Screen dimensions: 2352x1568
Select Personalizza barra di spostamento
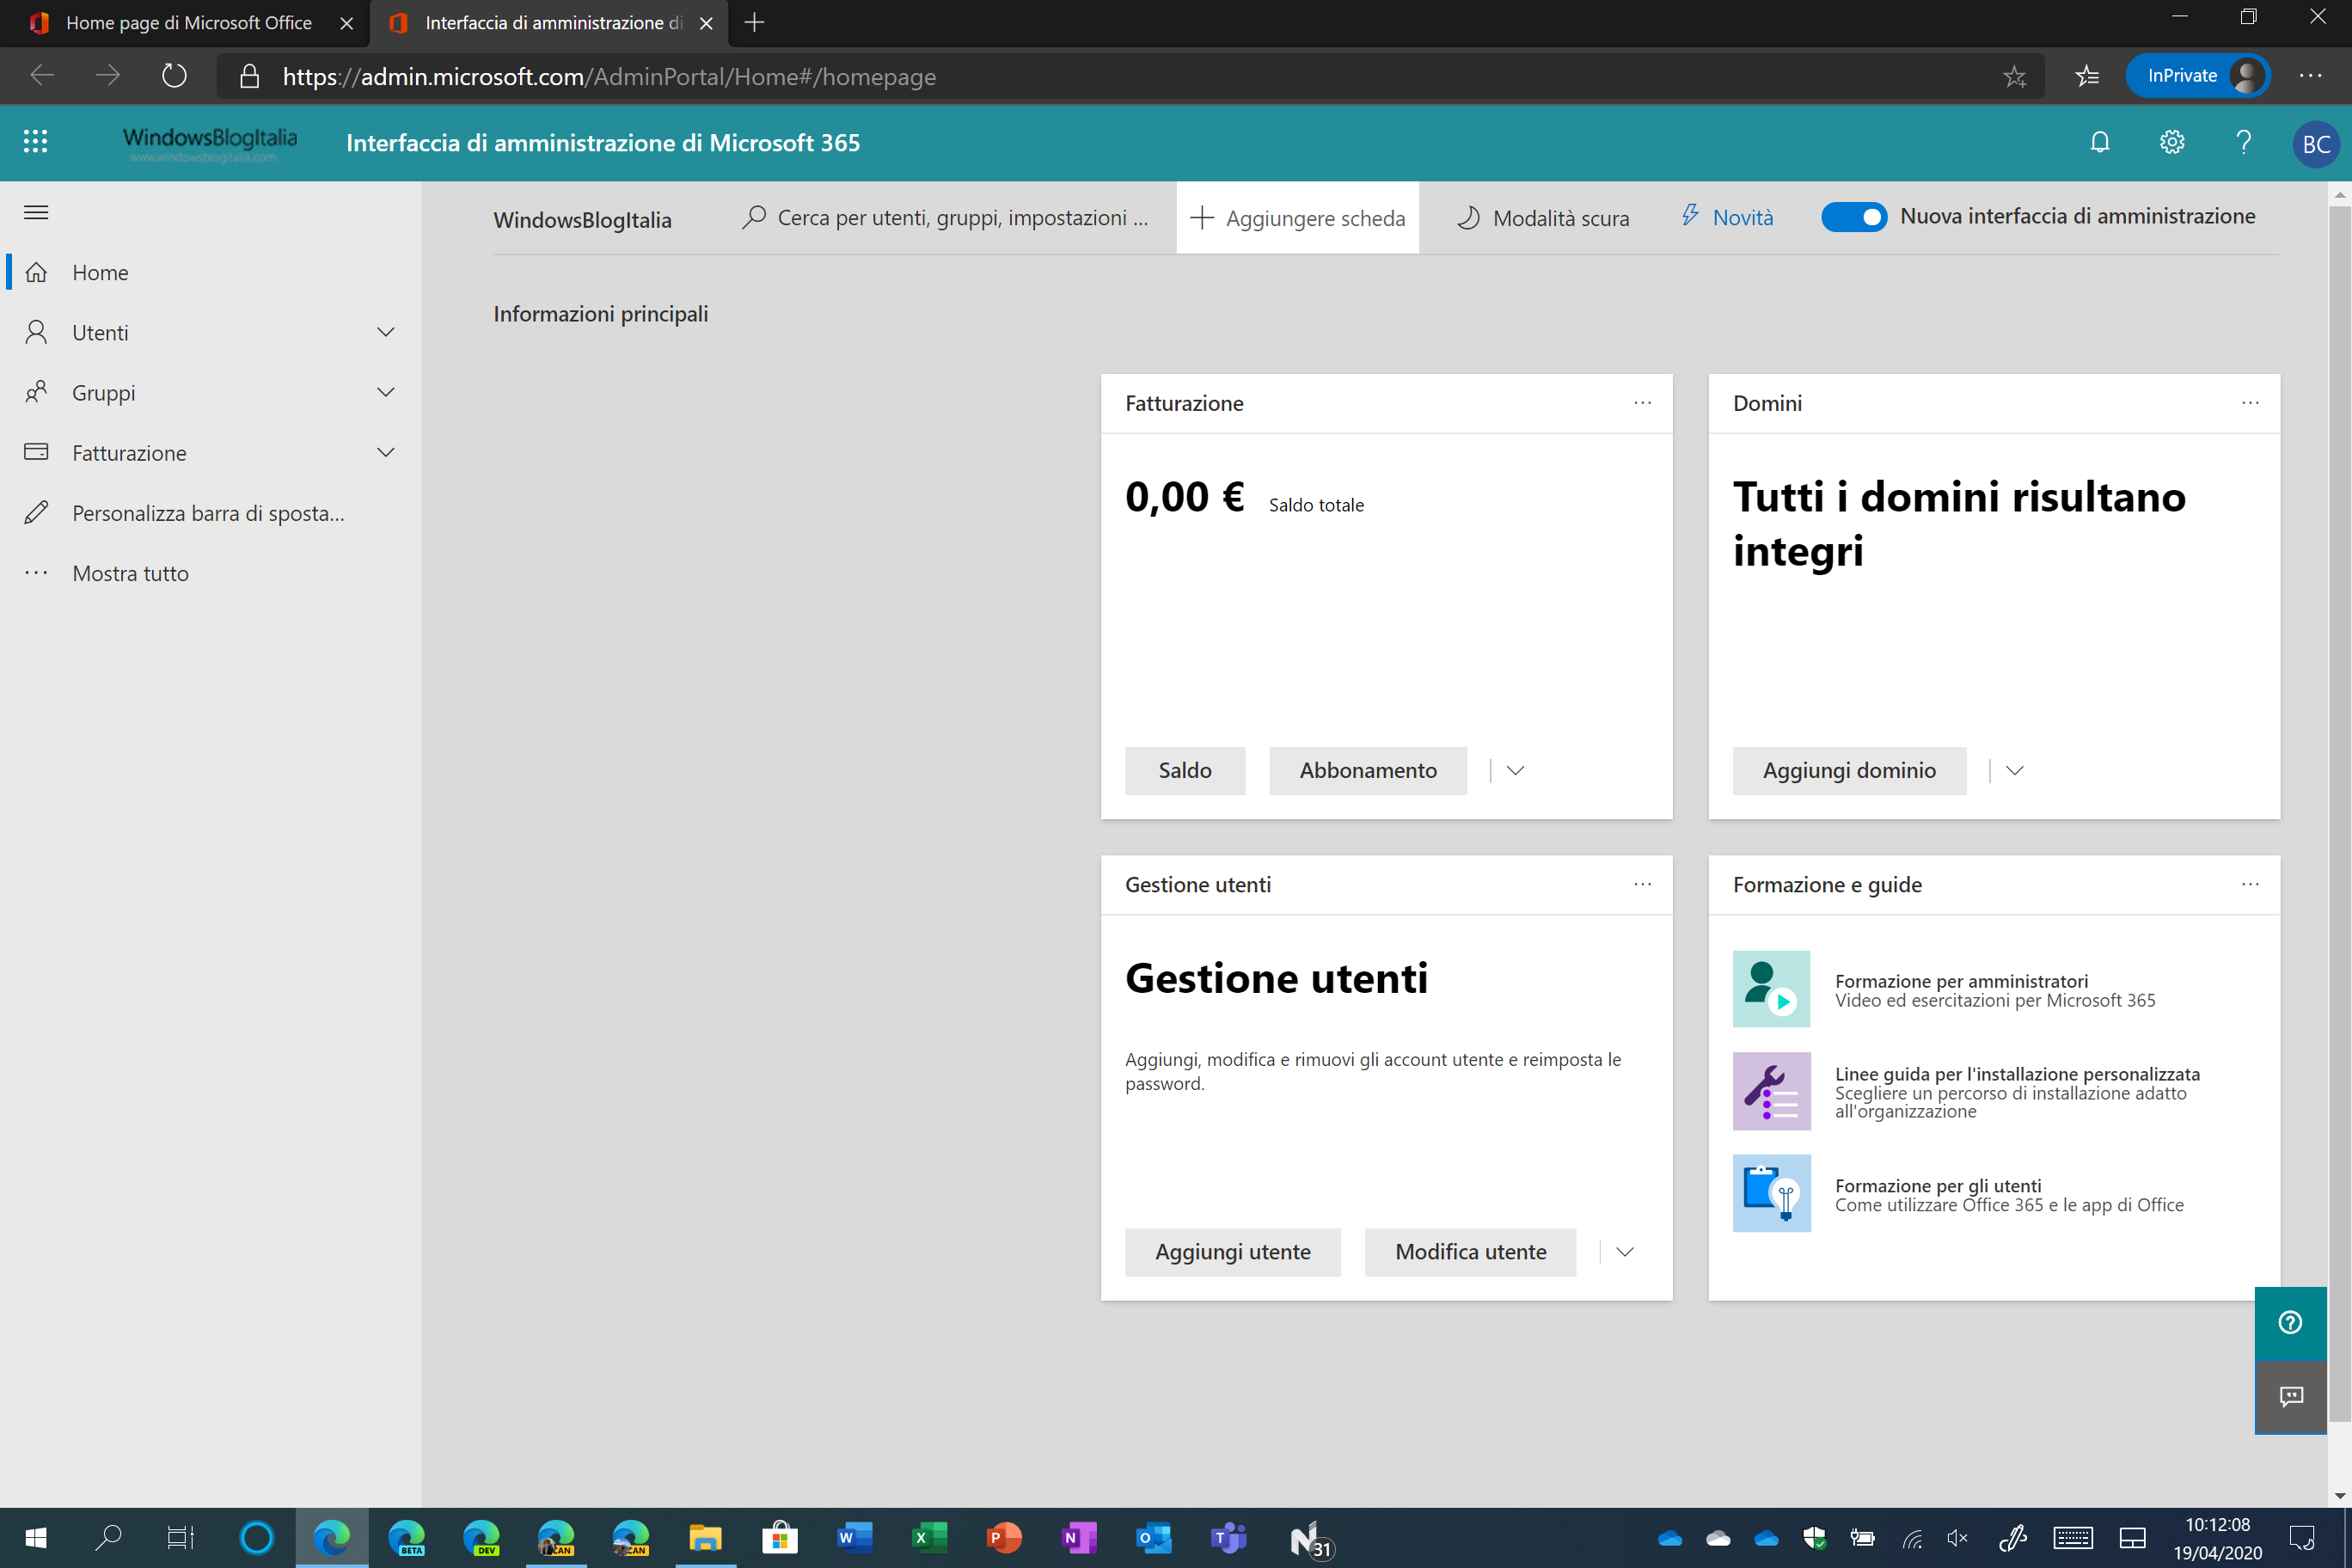point(210,513)
